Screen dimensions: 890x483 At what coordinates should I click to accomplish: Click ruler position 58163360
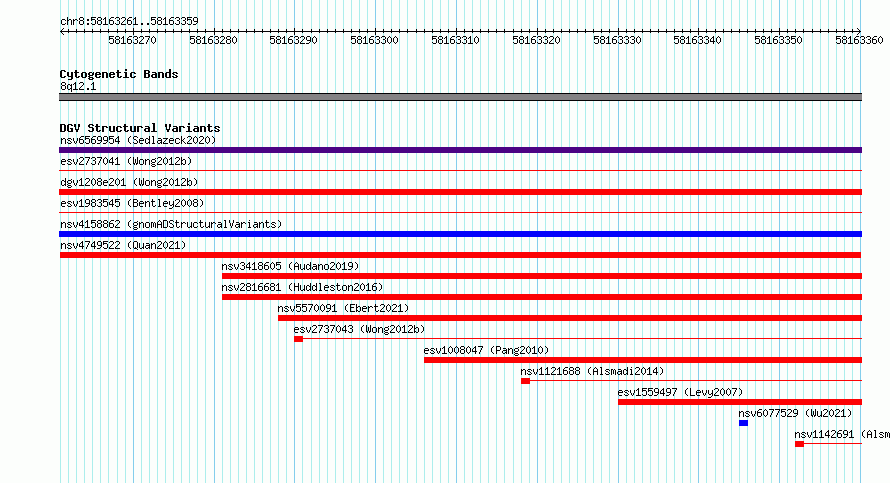point(859,40)
